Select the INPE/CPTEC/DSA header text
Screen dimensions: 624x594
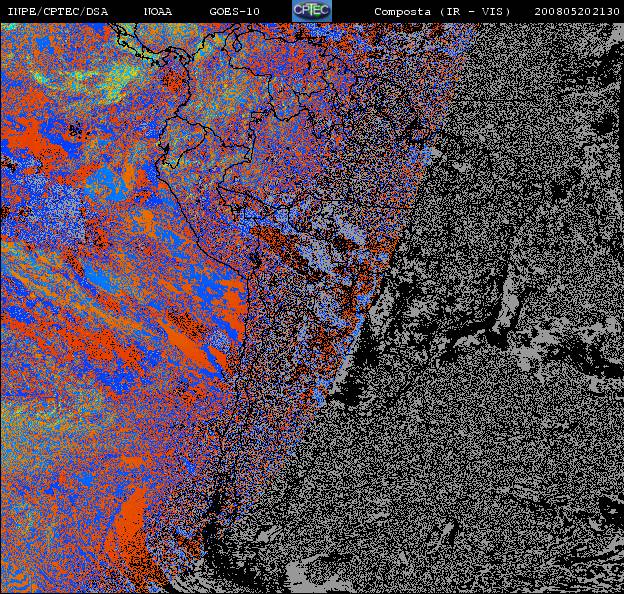(x=58, y=12)
